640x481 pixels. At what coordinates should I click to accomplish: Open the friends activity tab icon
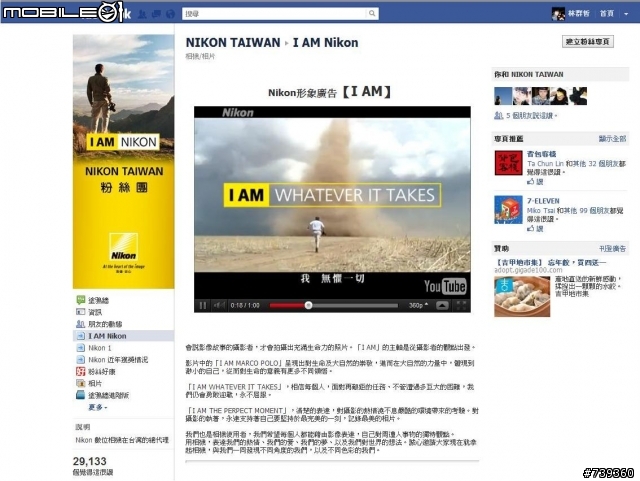coord(81,324)
